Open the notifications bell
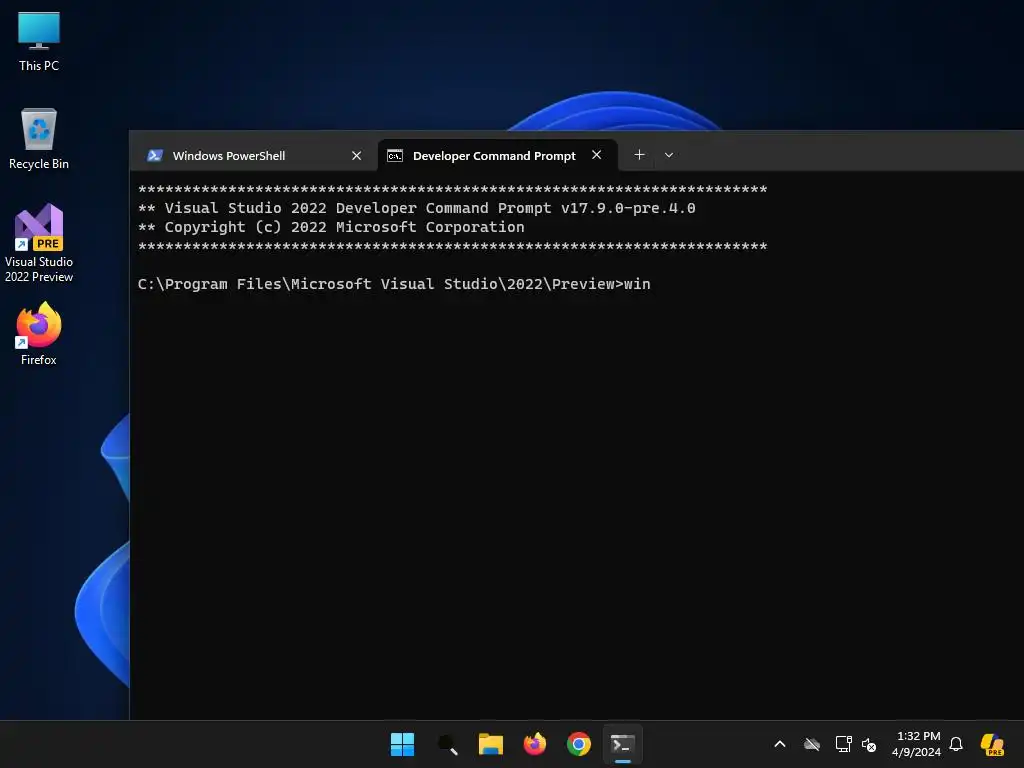Image resolution: width=1024 pixels, height=768 pixels. [x=956, y=744]
